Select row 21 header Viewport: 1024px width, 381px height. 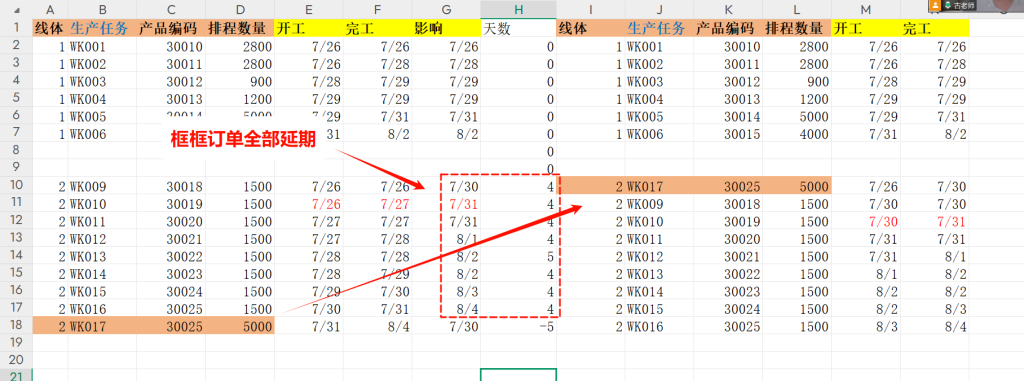16,375
